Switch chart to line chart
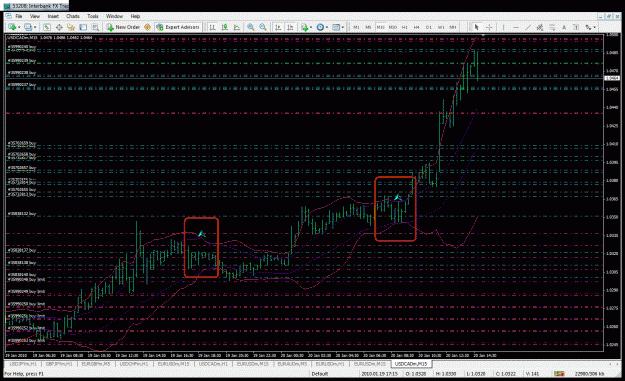625x381 pixels. point(237,27)
